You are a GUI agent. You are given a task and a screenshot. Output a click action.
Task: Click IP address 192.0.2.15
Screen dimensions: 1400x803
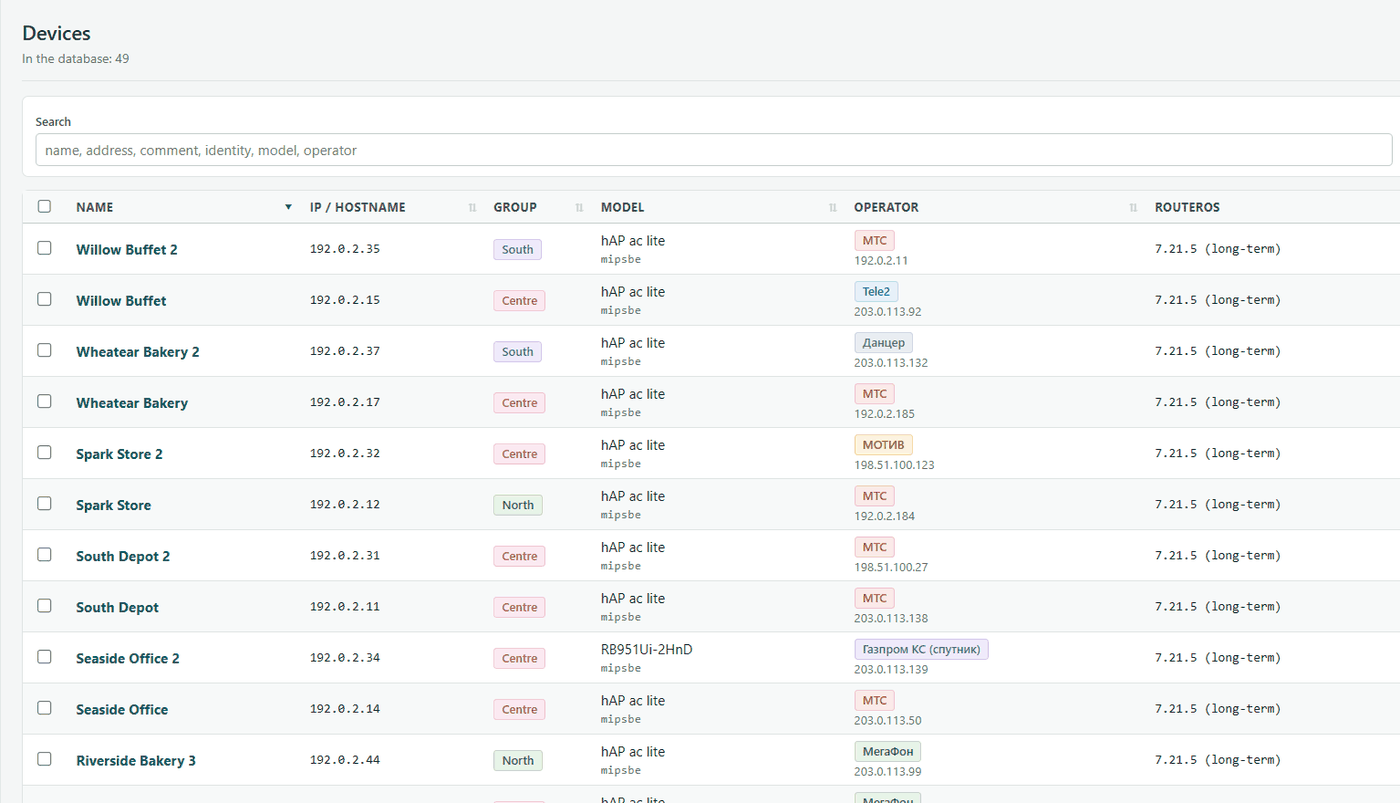[345, 300]
